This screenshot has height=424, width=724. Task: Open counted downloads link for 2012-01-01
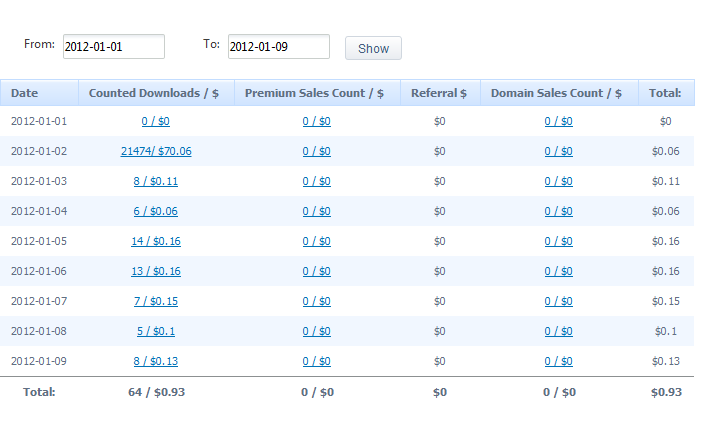pyautogui.click(x=156, y=121)
